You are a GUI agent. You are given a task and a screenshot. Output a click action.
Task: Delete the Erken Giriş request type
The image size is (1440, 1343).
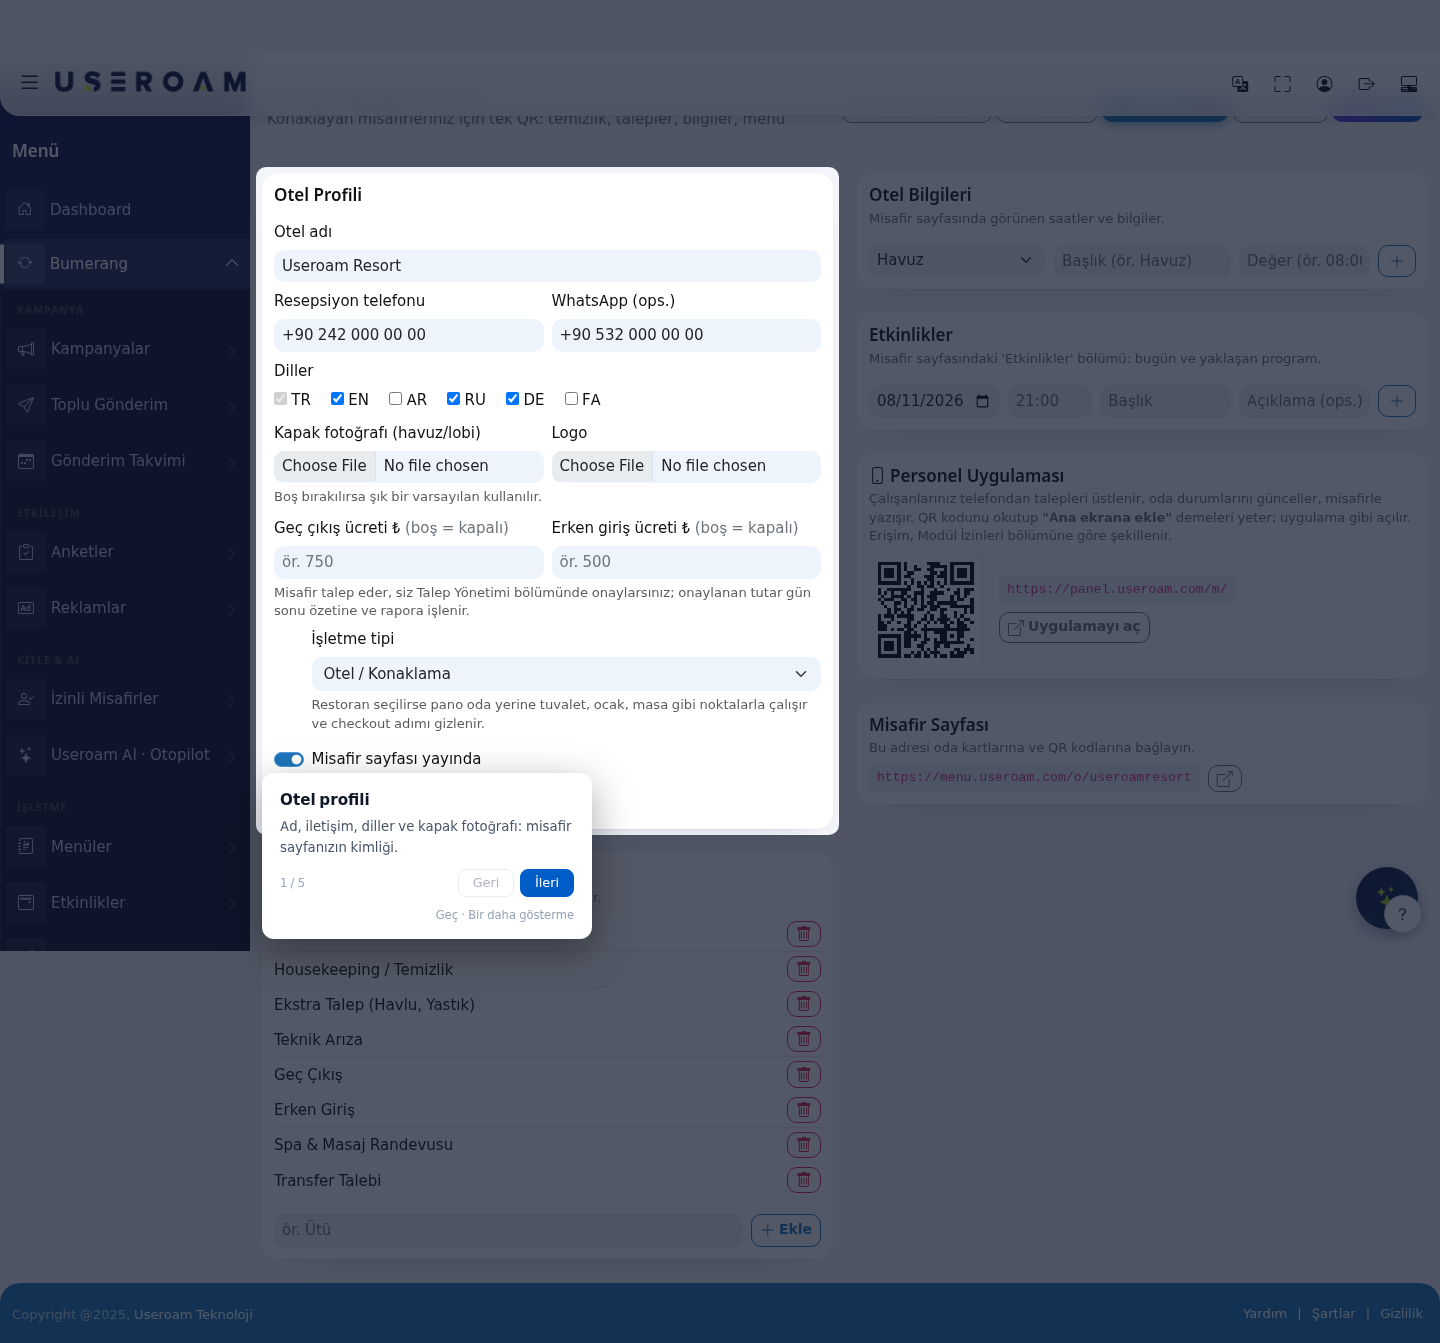click(804, 1110)
